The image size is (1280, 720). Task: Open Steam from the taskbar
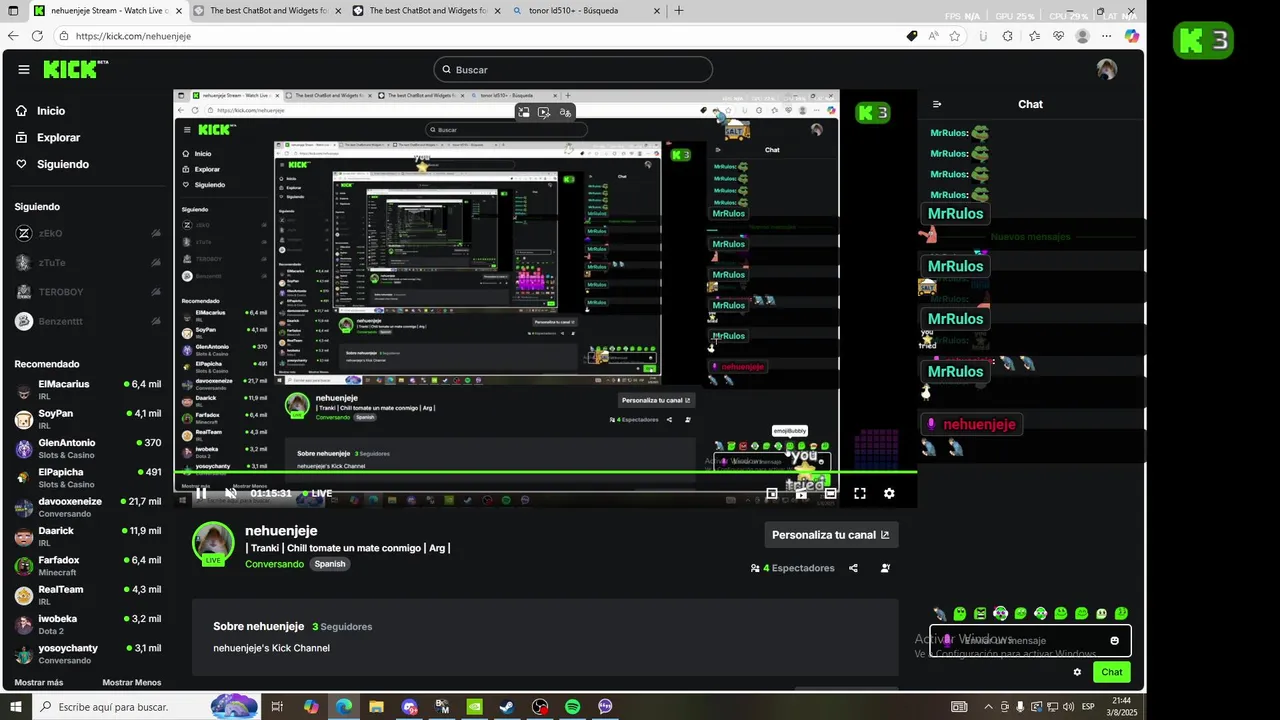tap(508, 707)
